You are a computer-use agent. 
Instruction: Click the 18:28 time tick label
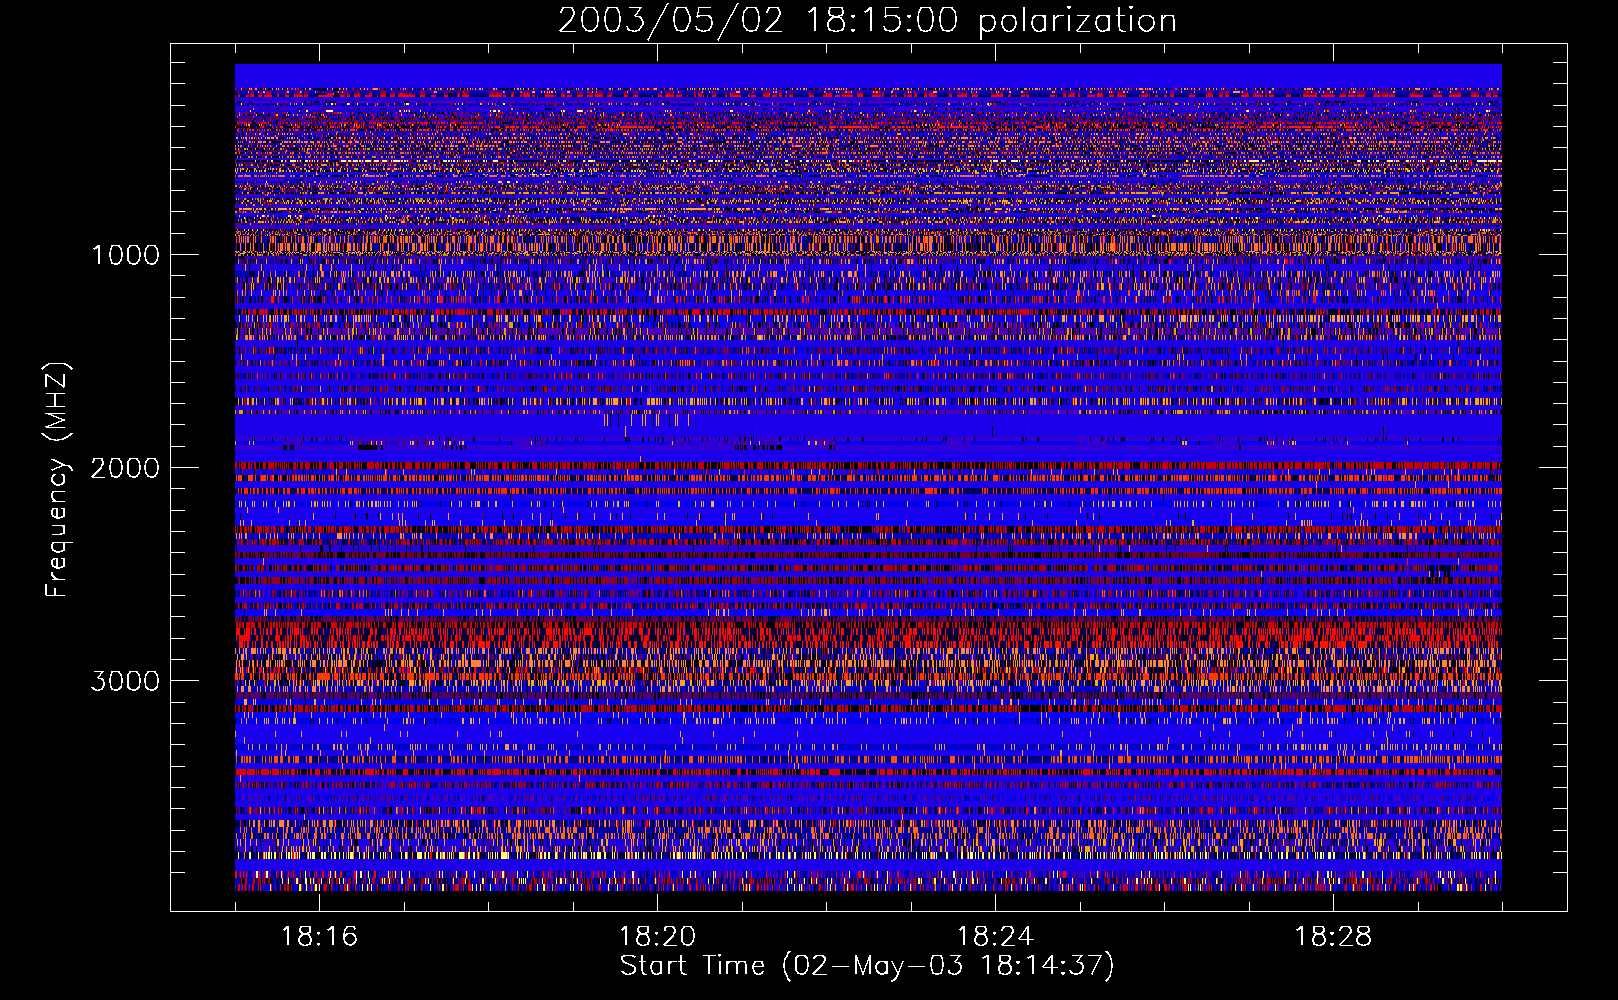click(1333, 937)
